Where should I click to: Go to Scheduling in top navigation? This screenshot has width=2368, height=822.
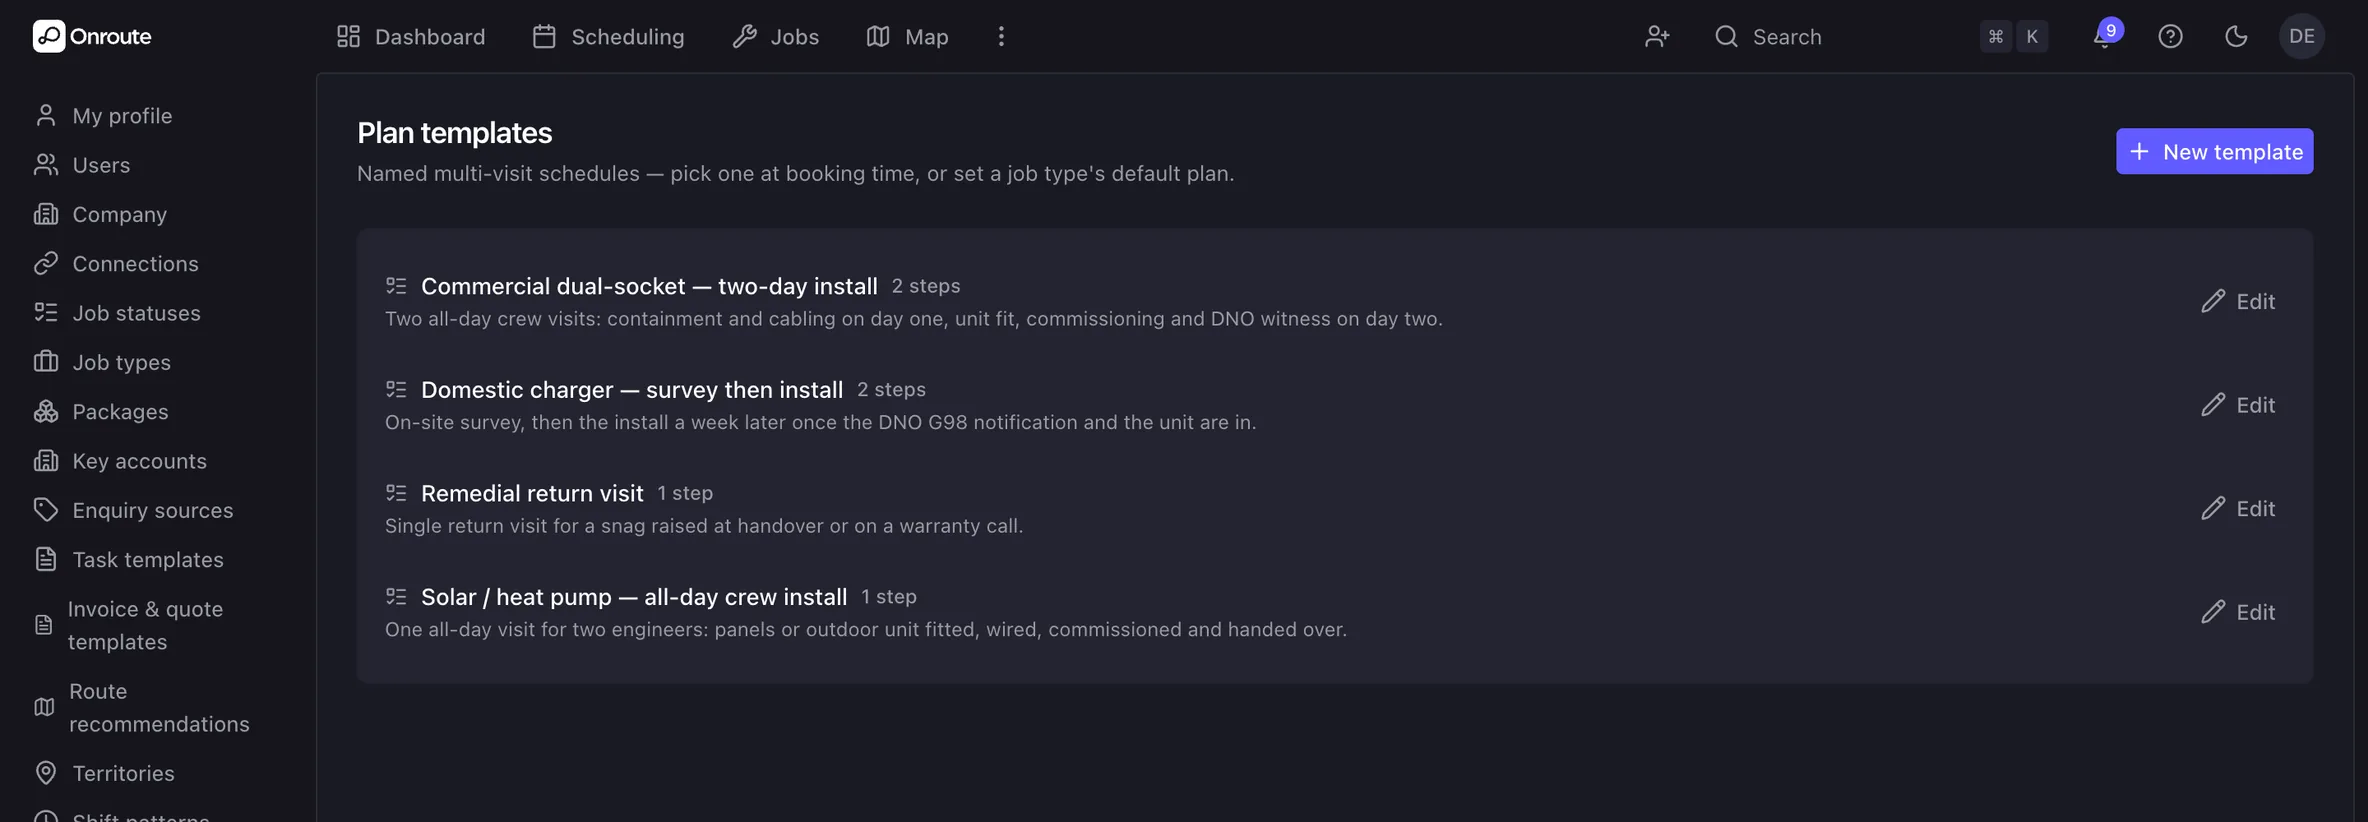[608, 36]
